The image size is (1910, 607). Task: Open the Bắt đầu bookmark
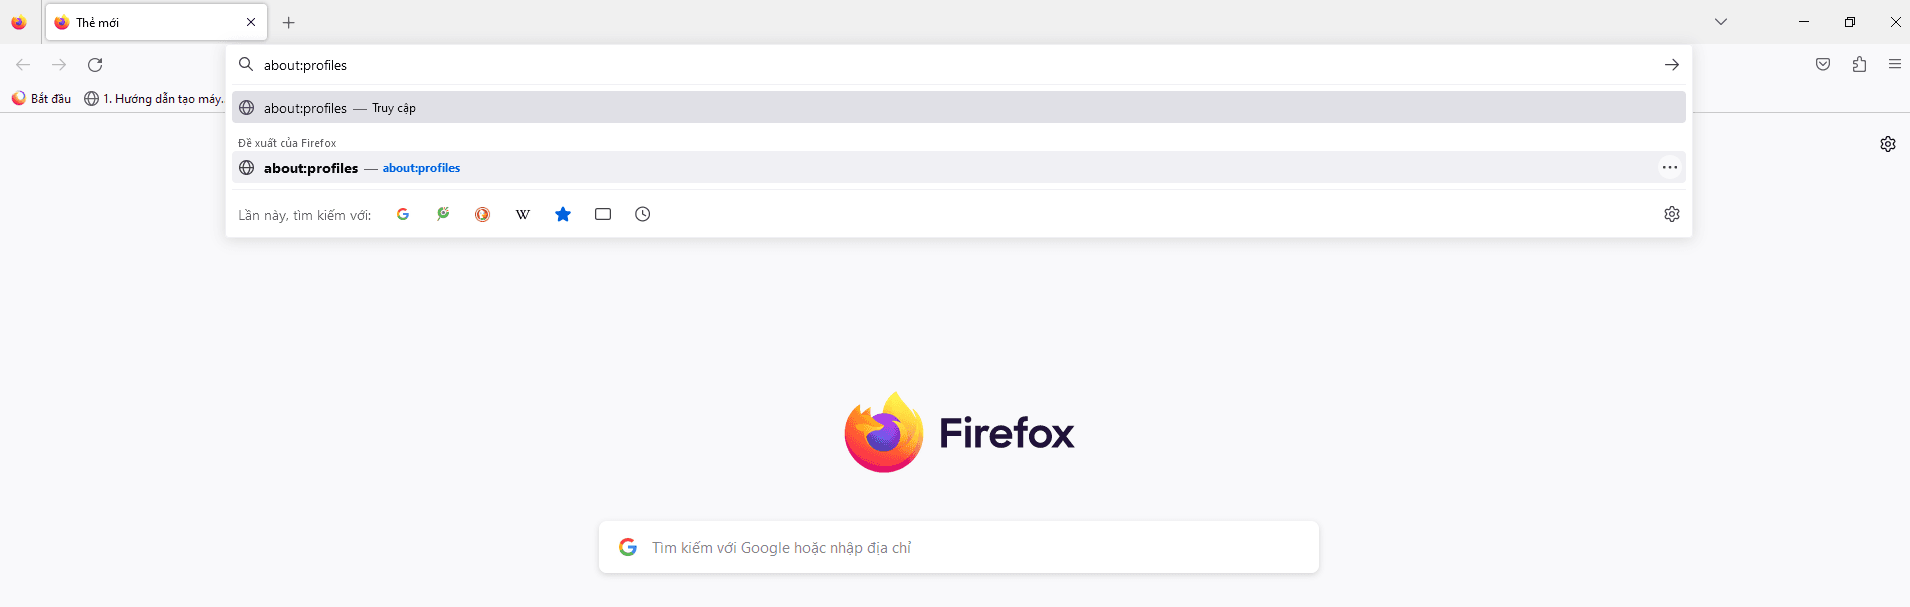(x=41, y=98)
